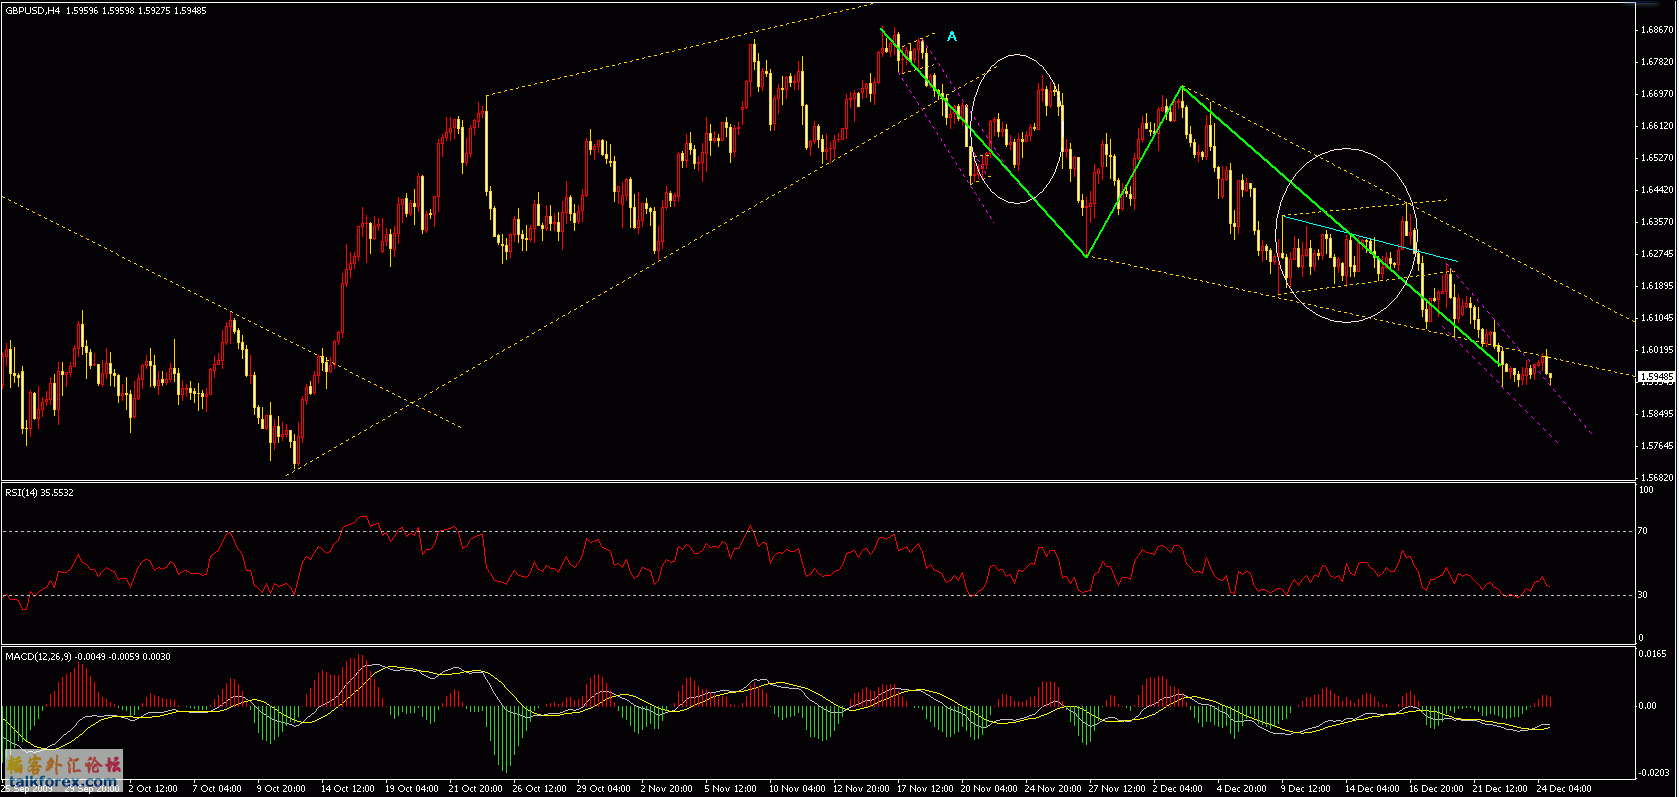Click price axis value 1.58495
The image size is (1679, 797).
click(1657, 414)
